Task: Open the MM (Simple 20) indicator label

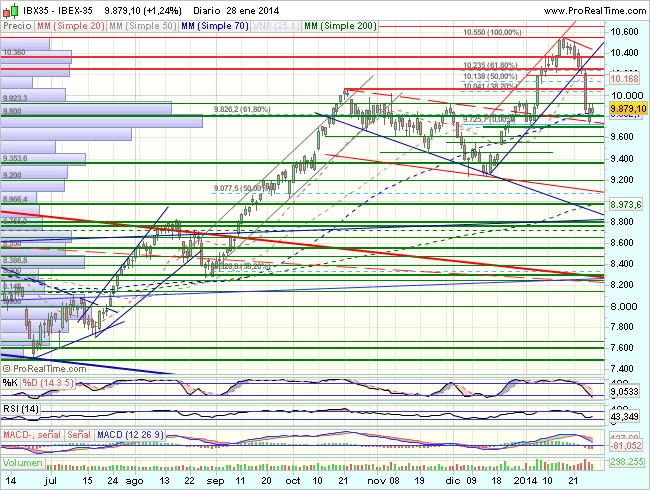Action: tap(70, 26)
